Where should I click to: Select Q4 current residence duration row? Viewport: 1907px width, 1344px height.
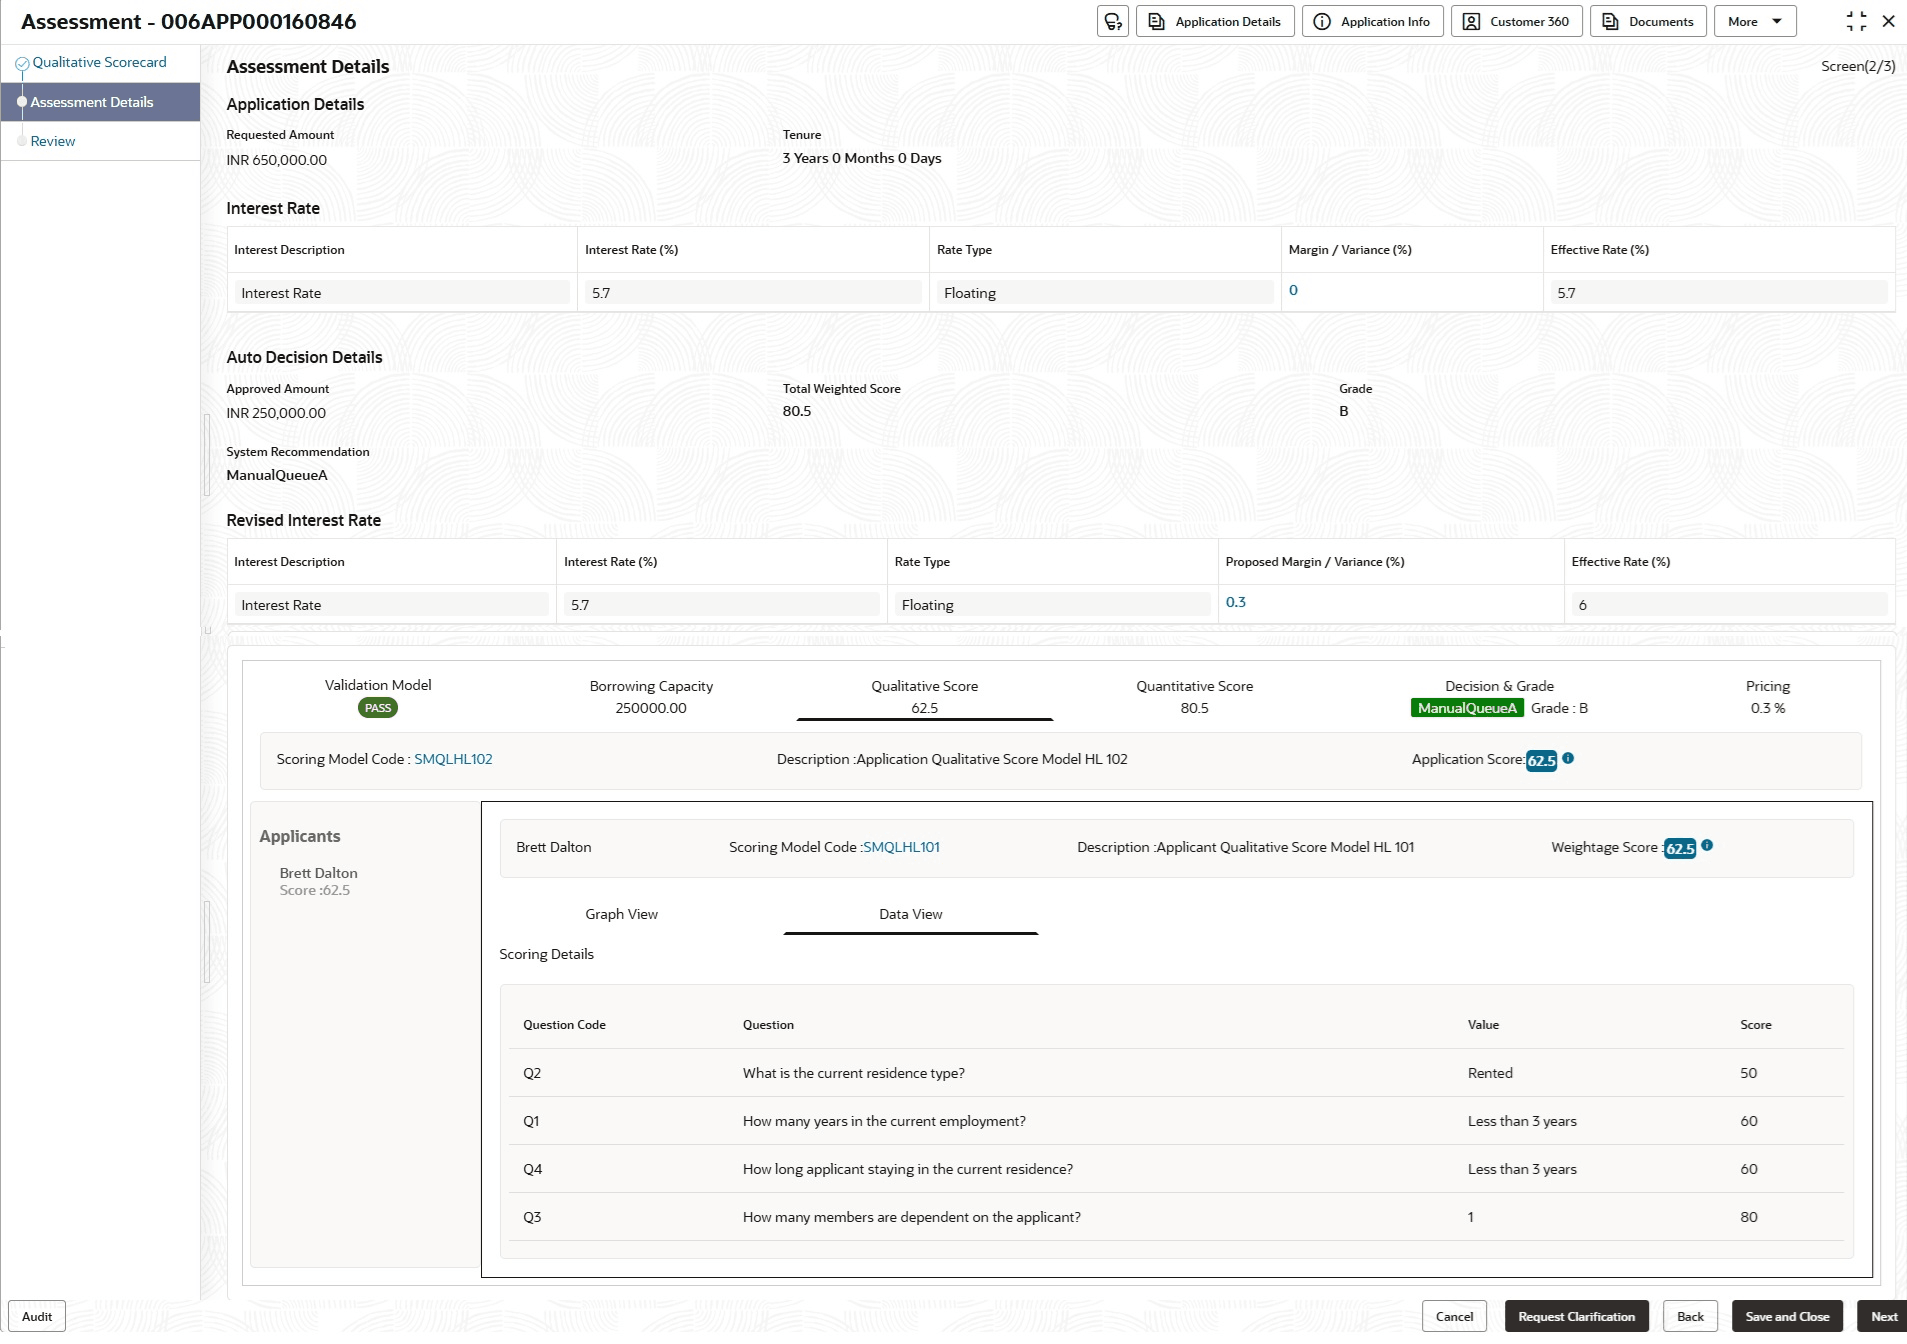tap(1176, 1169)
